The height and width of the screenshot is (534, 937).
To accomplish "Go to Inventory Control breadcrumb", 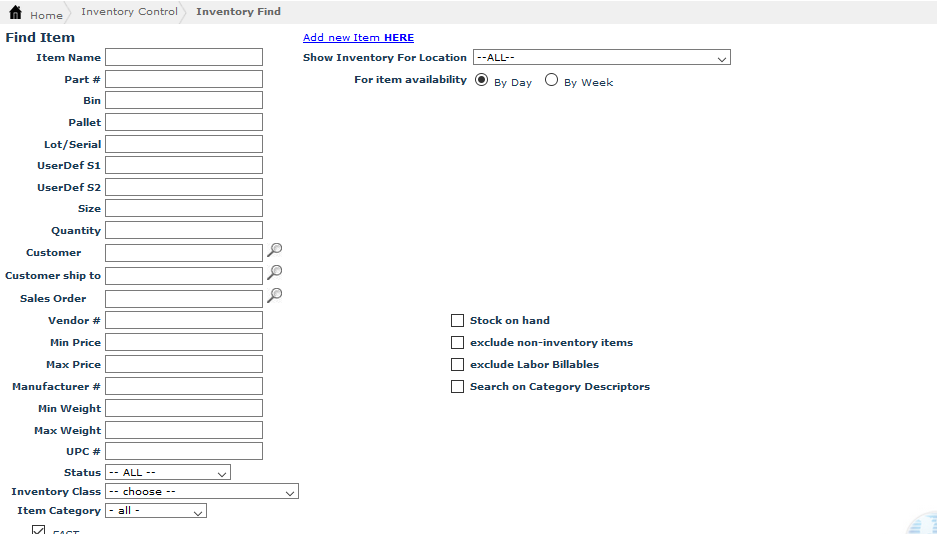I will (129, 12).
